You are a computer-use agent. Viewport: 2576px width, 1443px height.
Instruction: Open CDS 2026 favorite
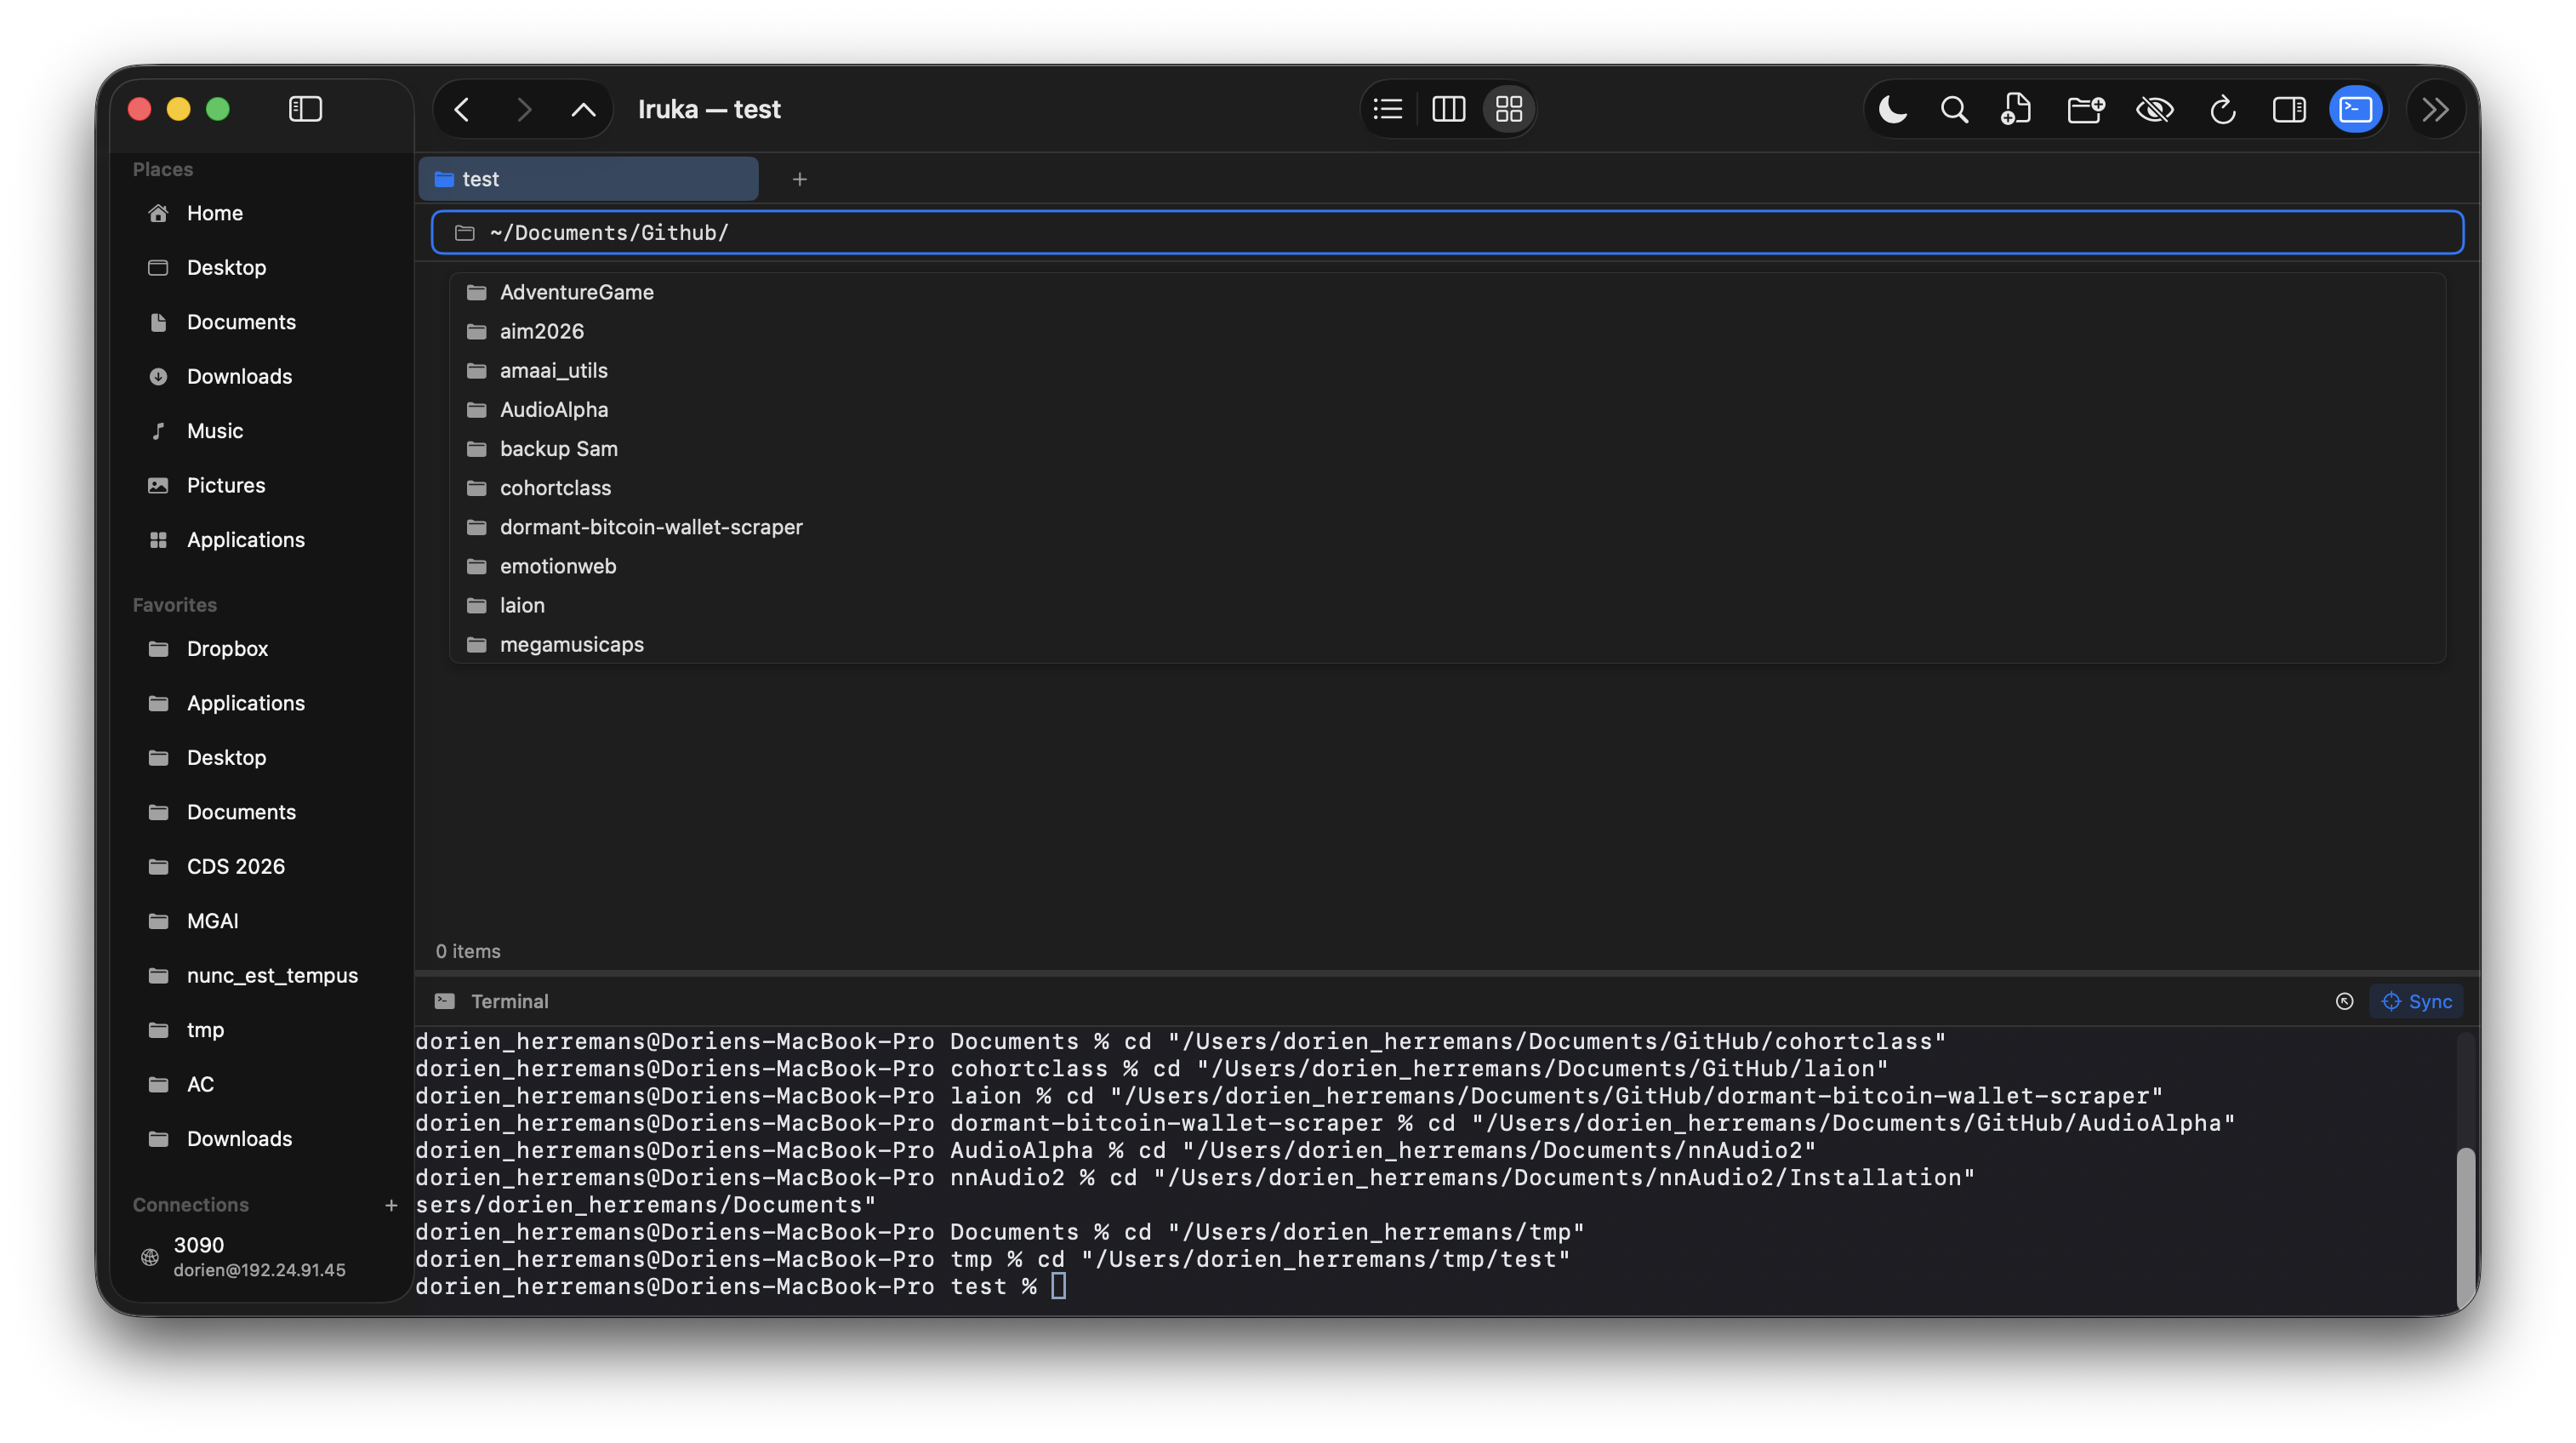coord(262,866)
